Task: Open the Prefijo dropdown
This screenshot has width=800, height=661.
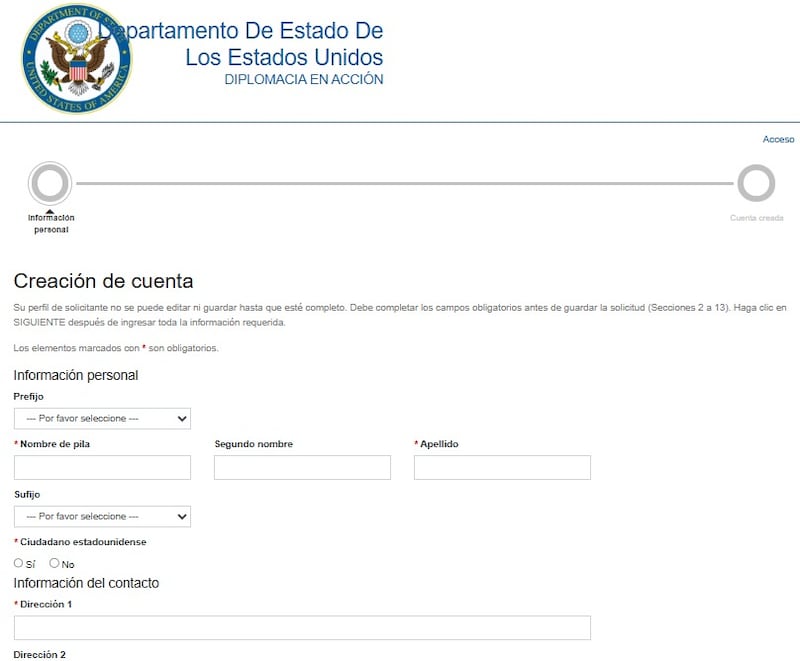Action: 102,418
